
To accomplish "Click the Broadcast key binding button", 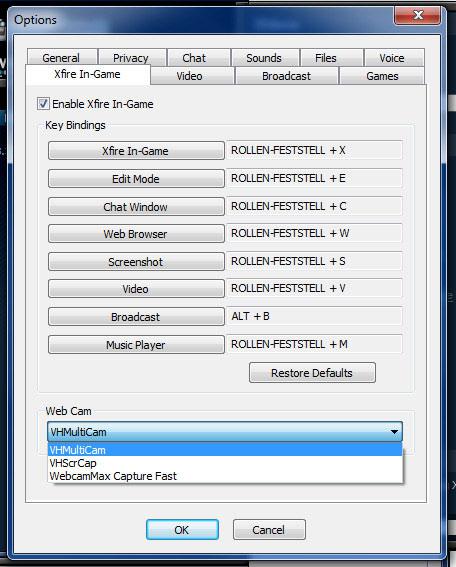I will (x=136, y=316).
